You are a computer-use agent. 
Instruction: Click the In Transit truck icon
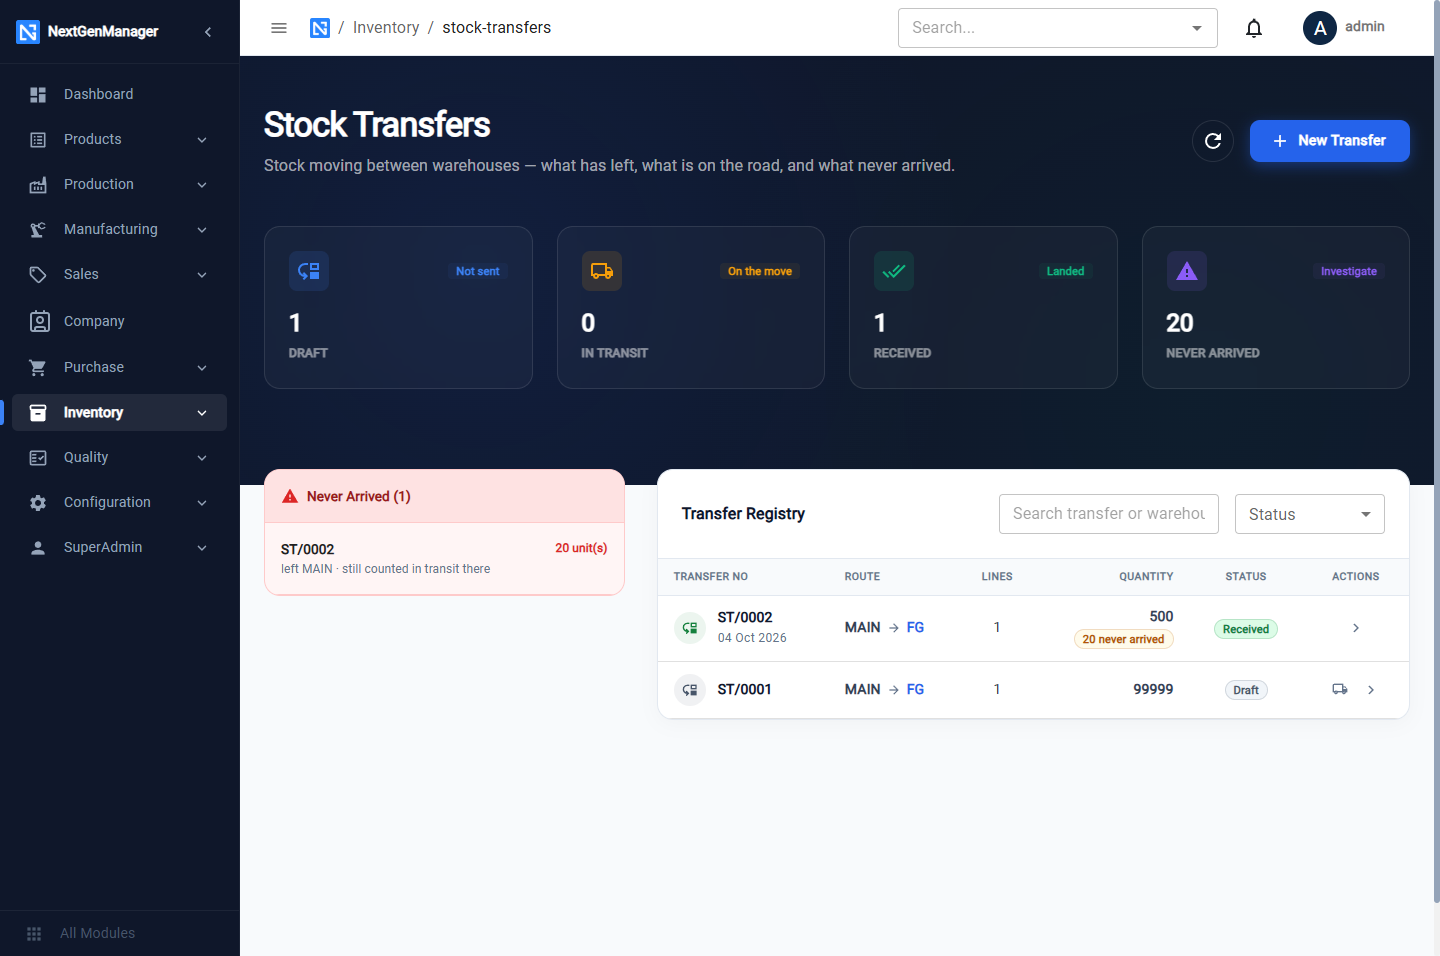pyautogui.click(x=602, y=271)
